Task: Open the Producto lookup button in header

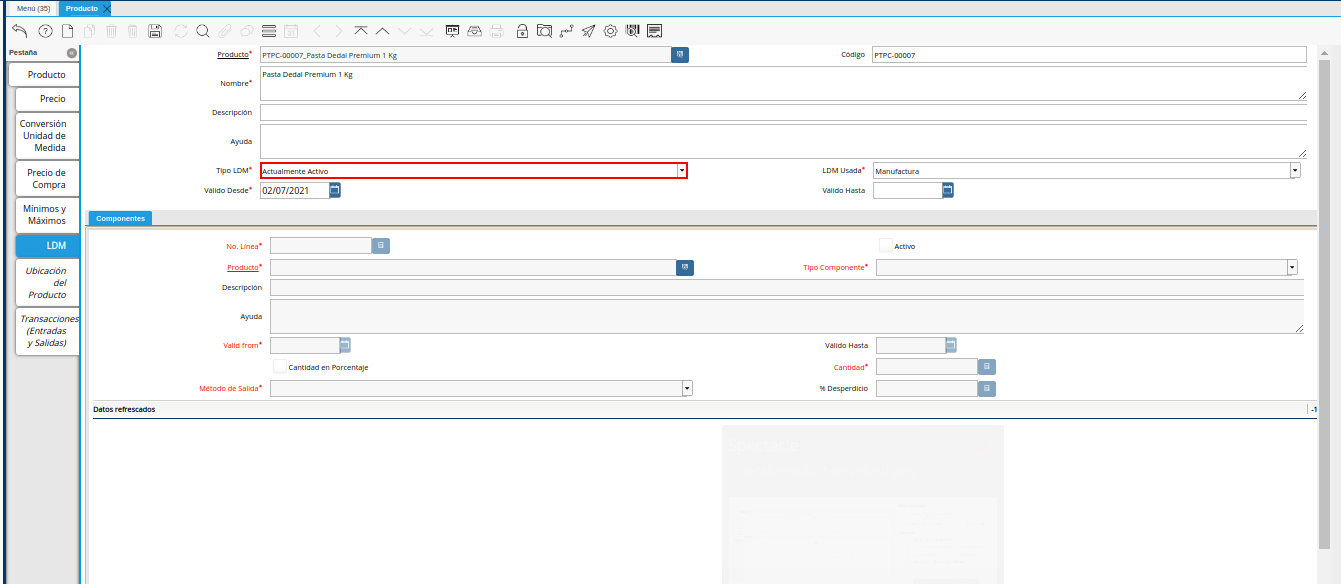Action: pyautogui.click(x=680, y=54)
